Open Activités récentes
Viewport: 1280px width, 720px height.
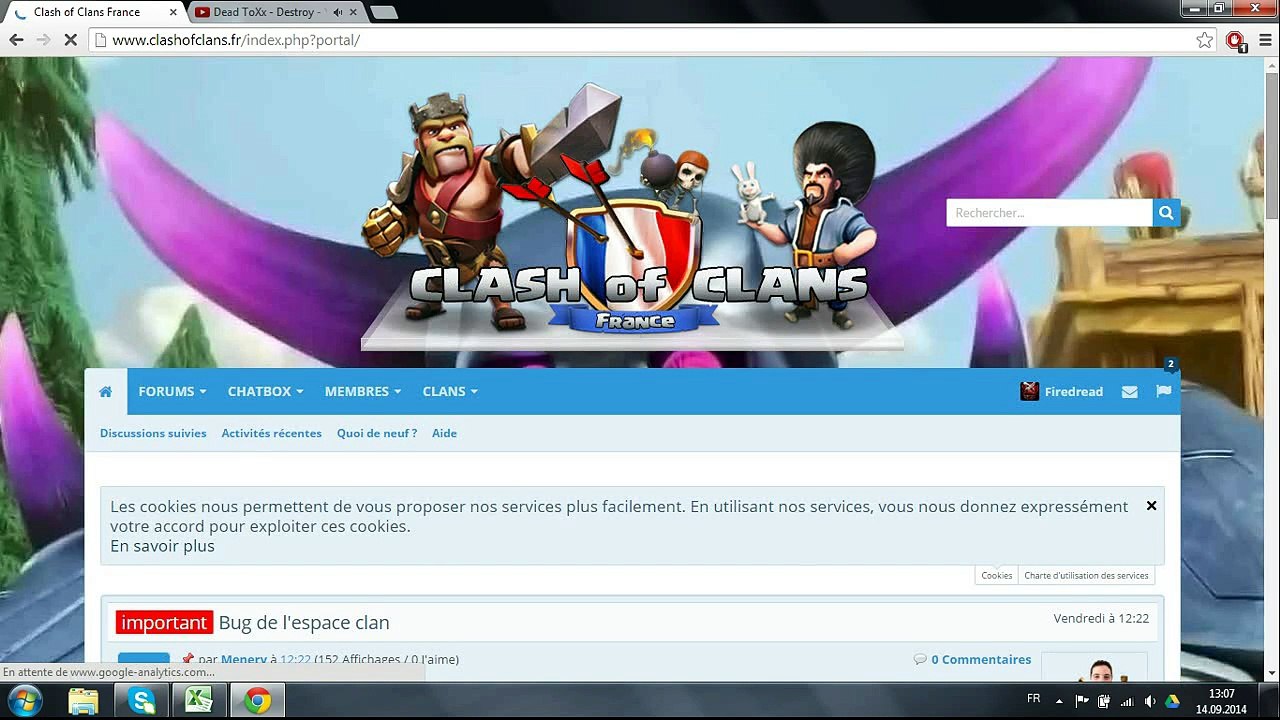click(x=272, y=433)
